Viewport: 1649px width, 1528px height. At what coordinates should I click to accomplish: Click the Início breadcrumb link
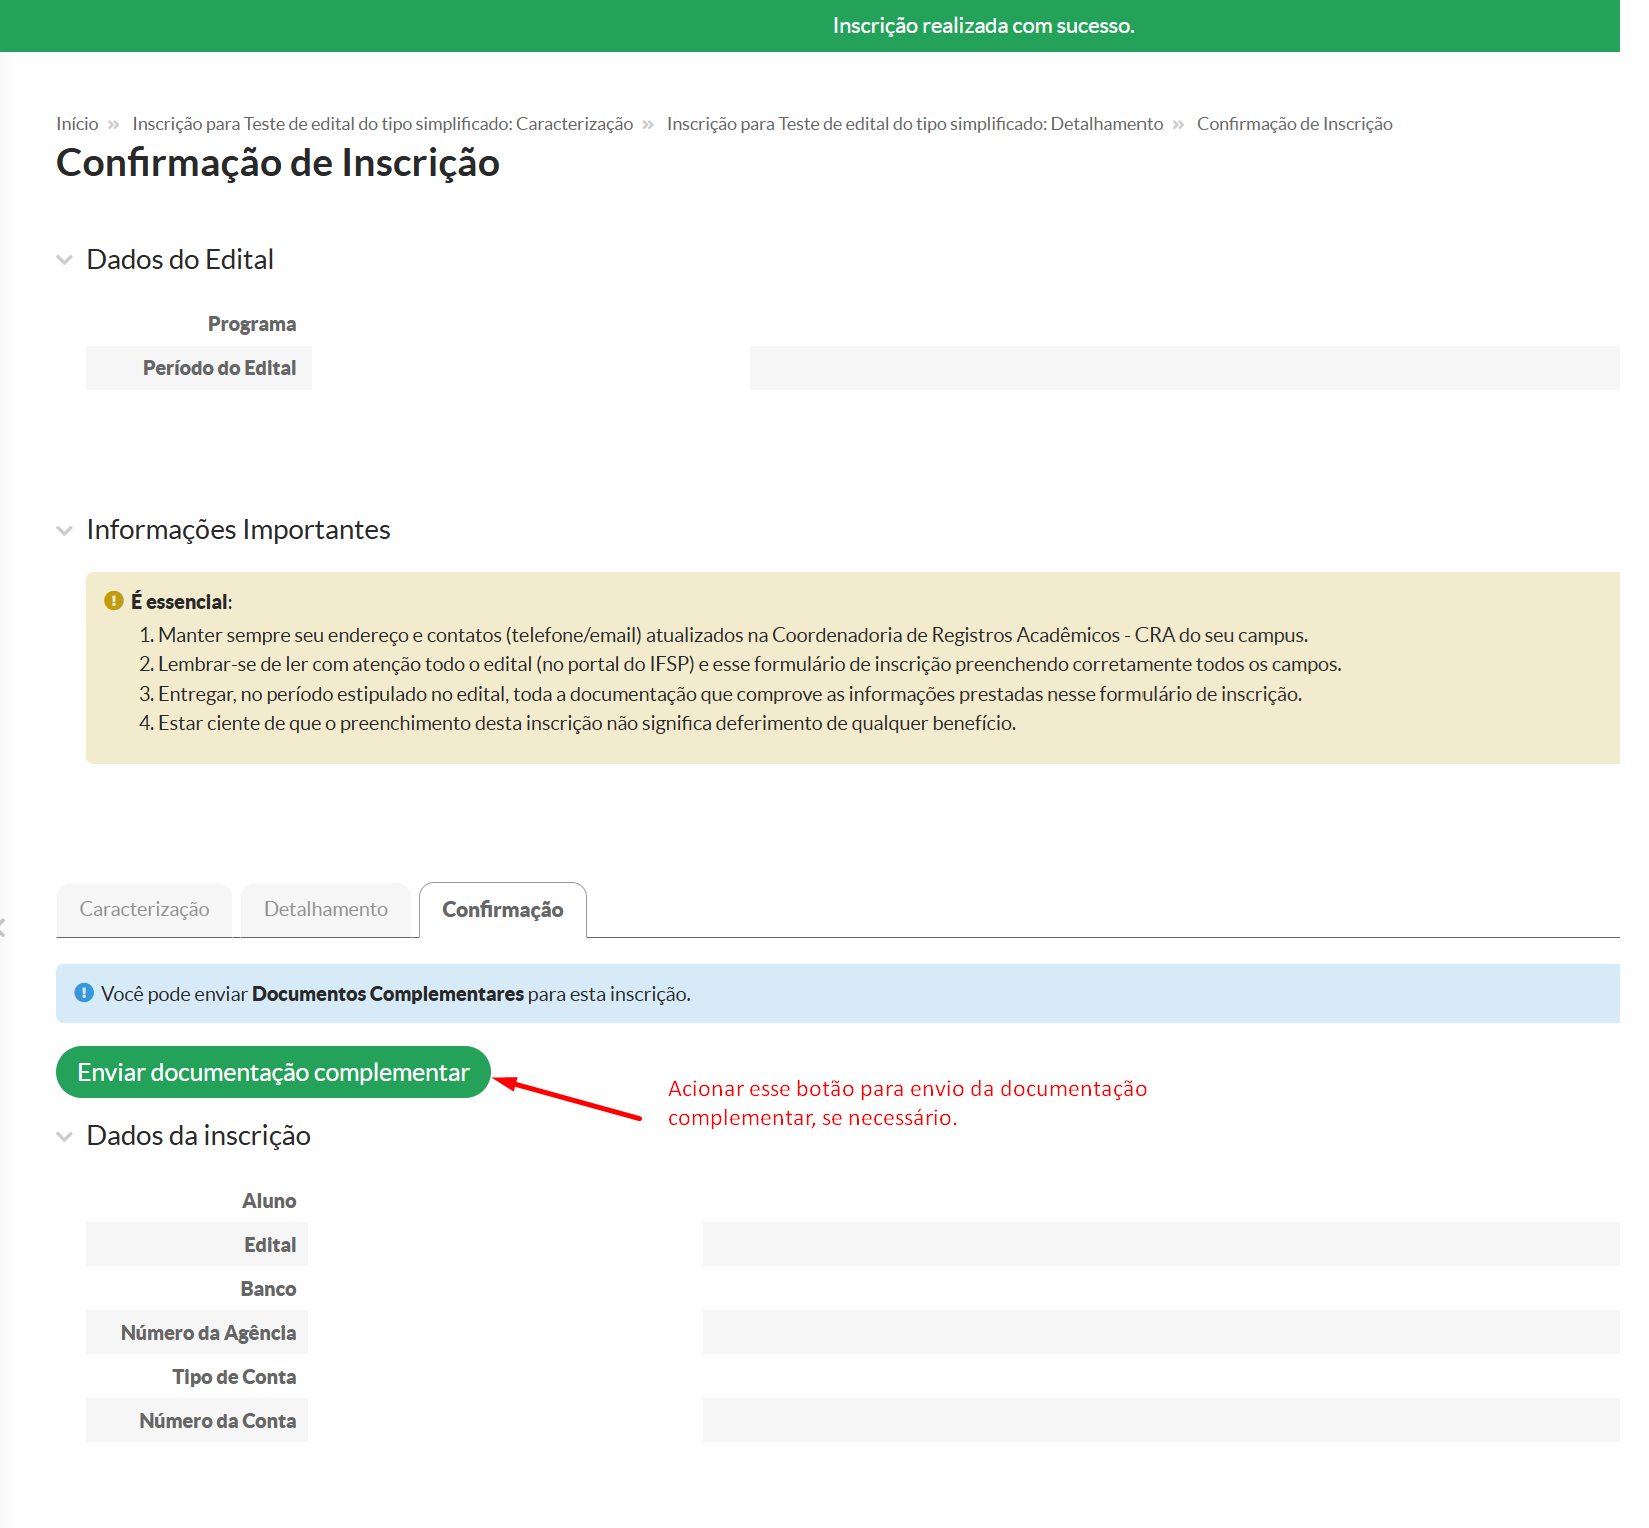(x=77, y=124)
